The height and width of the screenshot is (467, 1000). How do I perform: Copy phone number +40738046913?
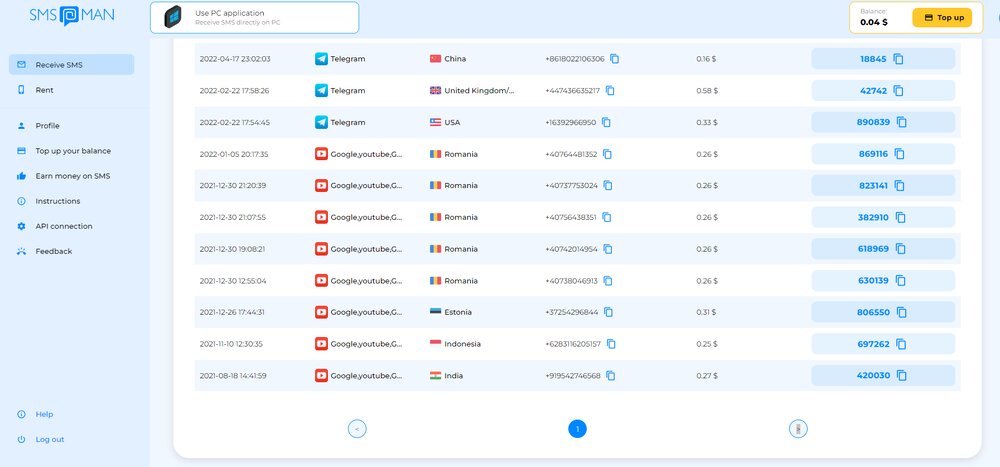coord(608,281)
